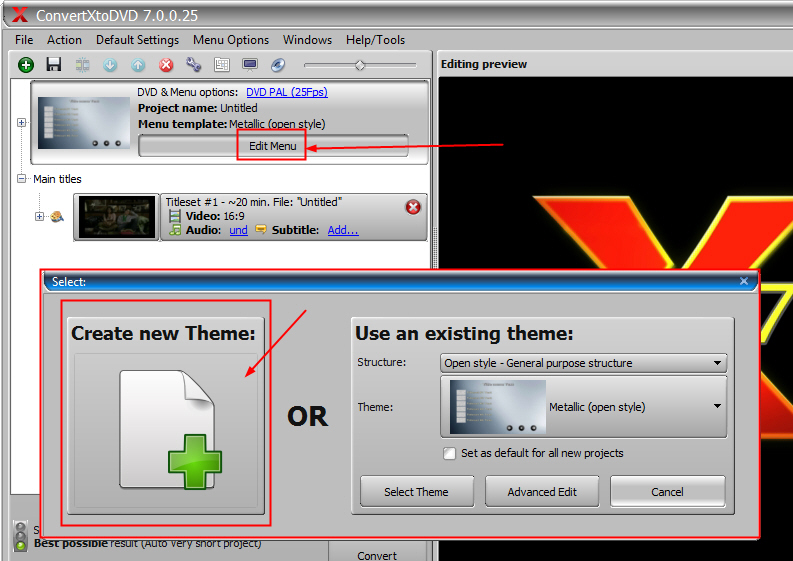Click the menu layout grid icon in the toolbar
The height and width of the screenshot is (561, 793).
[222, 65]
